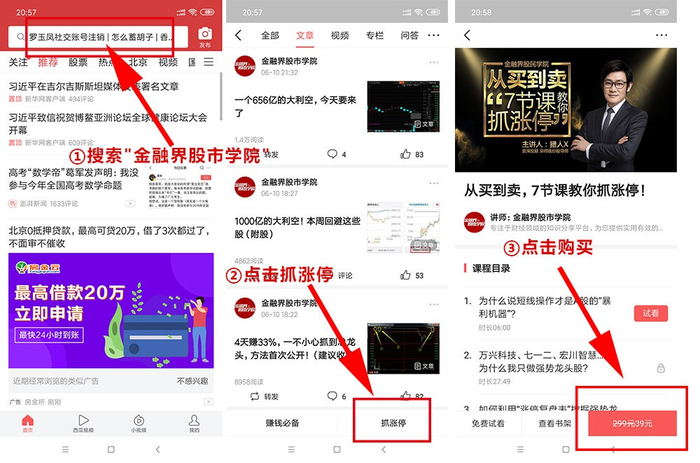
Task: Open the purple 最高借款20万 ad banner
Action: click(x=111, y=311)
